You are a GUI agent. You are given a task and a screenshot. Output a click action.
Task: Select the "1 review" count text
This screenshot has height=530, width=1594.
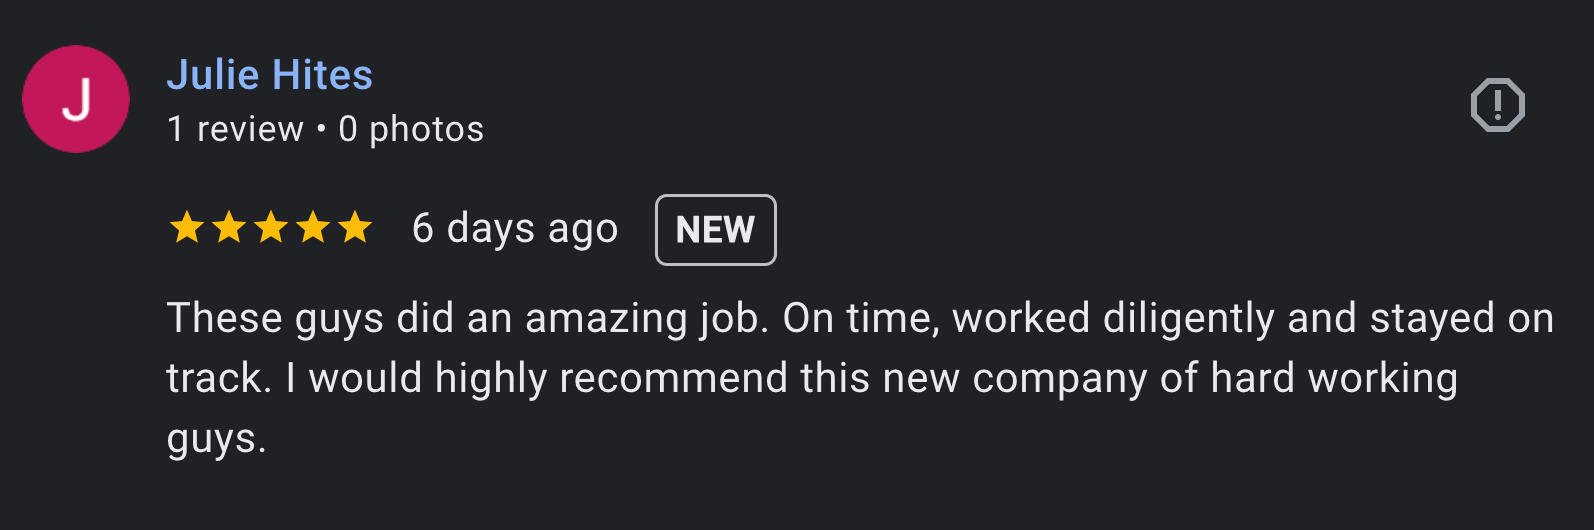pyautogui.click(x=235, y=129)
